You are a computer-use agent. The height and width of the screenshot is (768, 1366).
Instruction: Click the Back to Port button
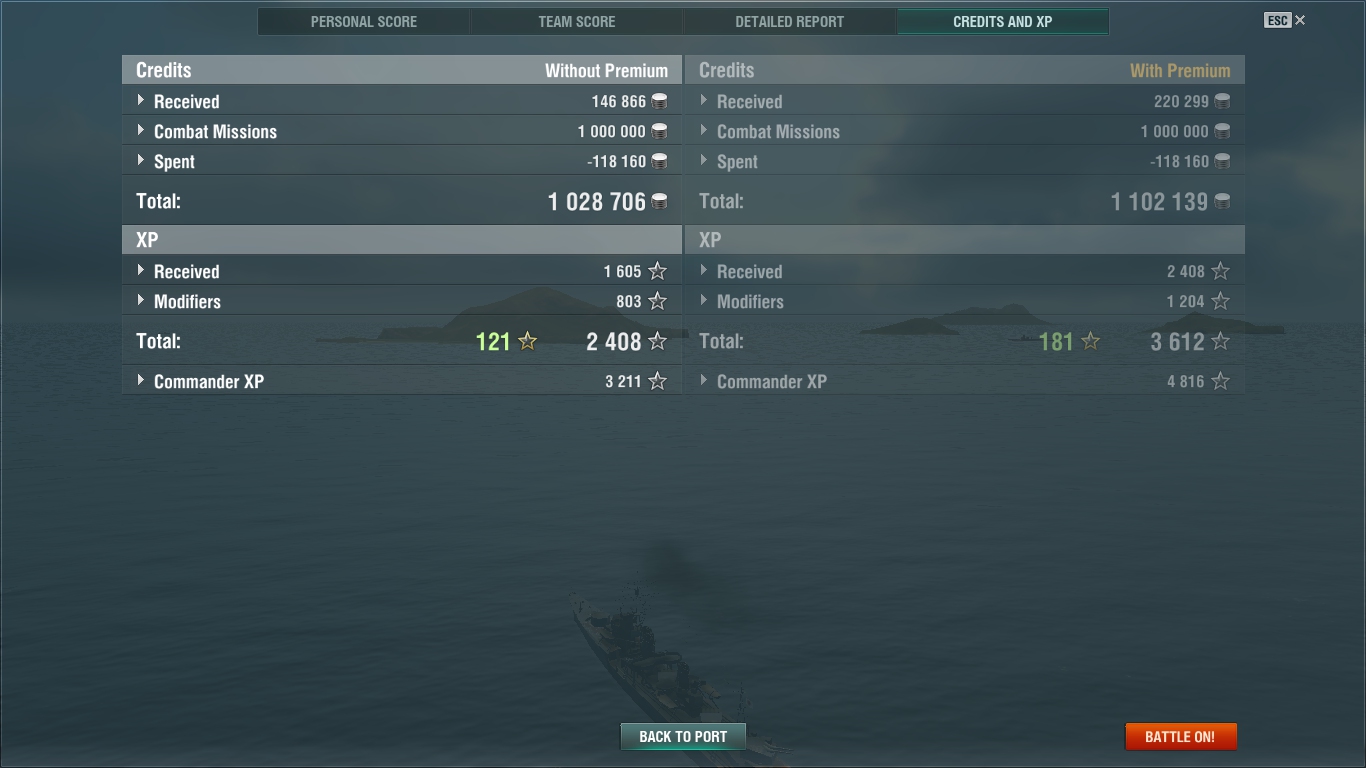click(x=683, y=737)
